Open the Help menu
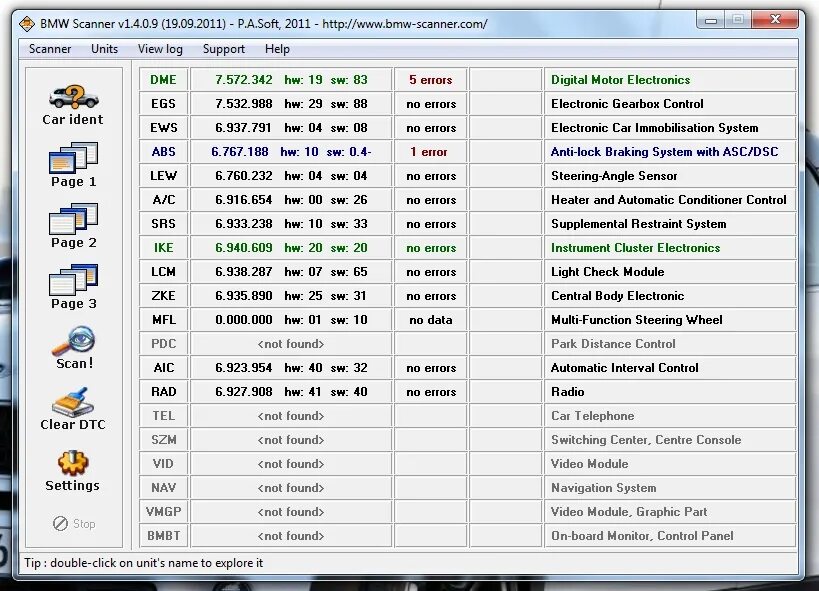 tap(277, 49)
